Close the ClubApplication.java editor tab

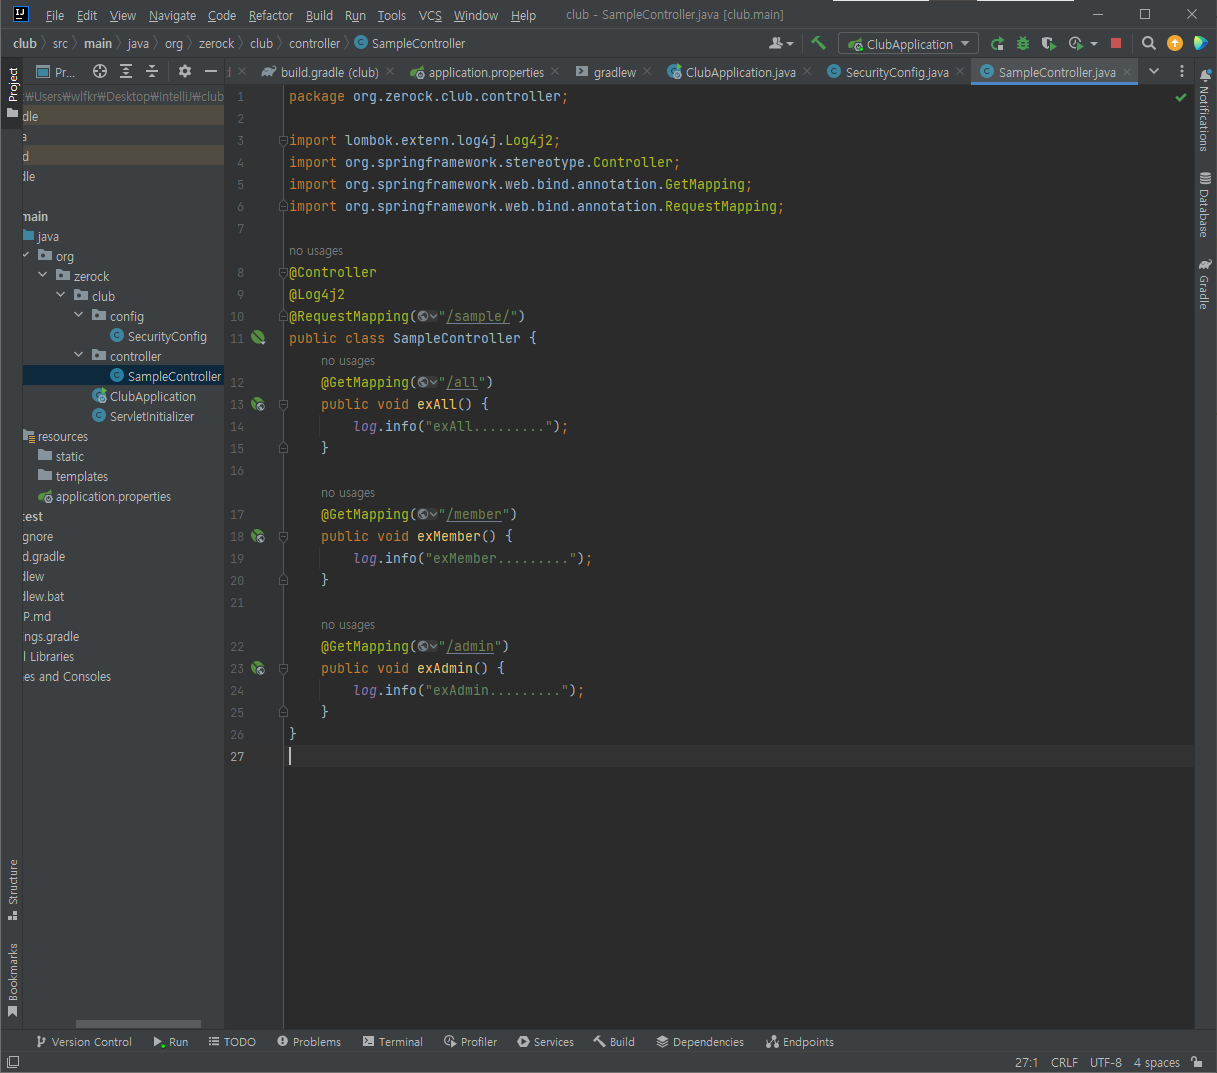[807, 71]
